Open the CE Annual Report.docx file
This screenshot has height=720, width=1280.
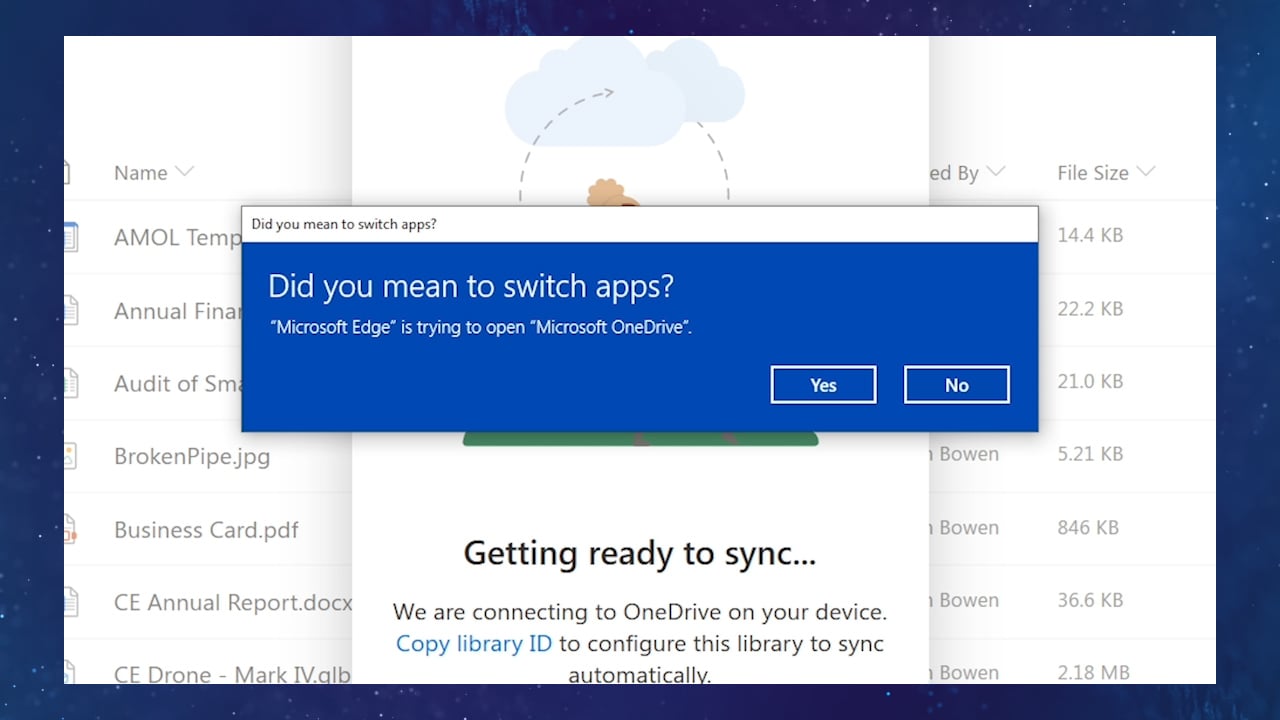click(x=233, y=603)
